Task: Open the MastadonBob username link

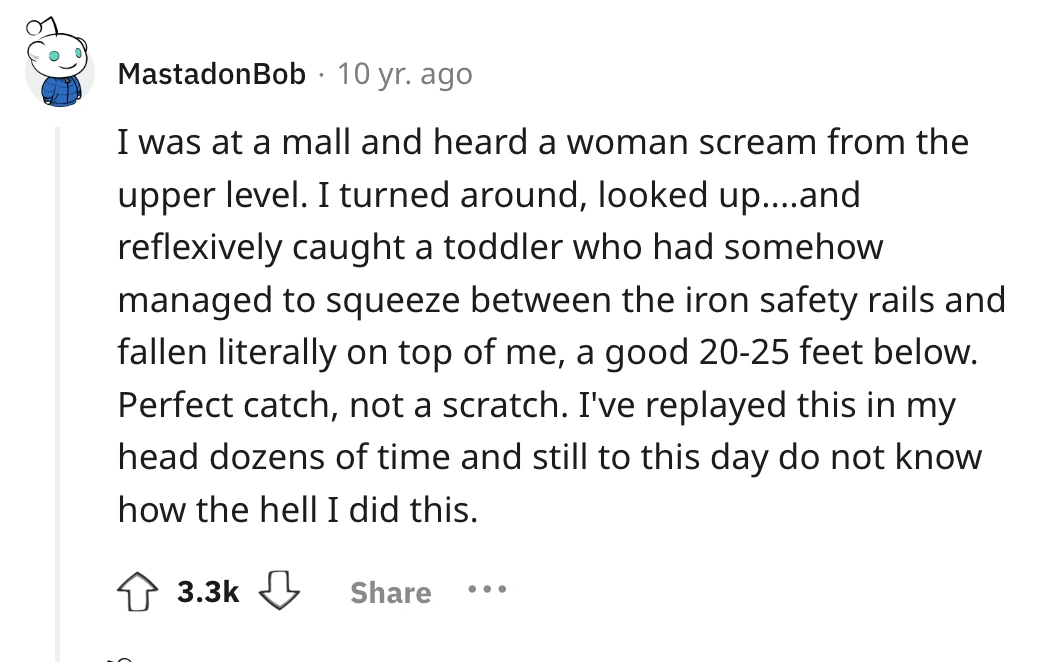Action: (x=212, y=74)
